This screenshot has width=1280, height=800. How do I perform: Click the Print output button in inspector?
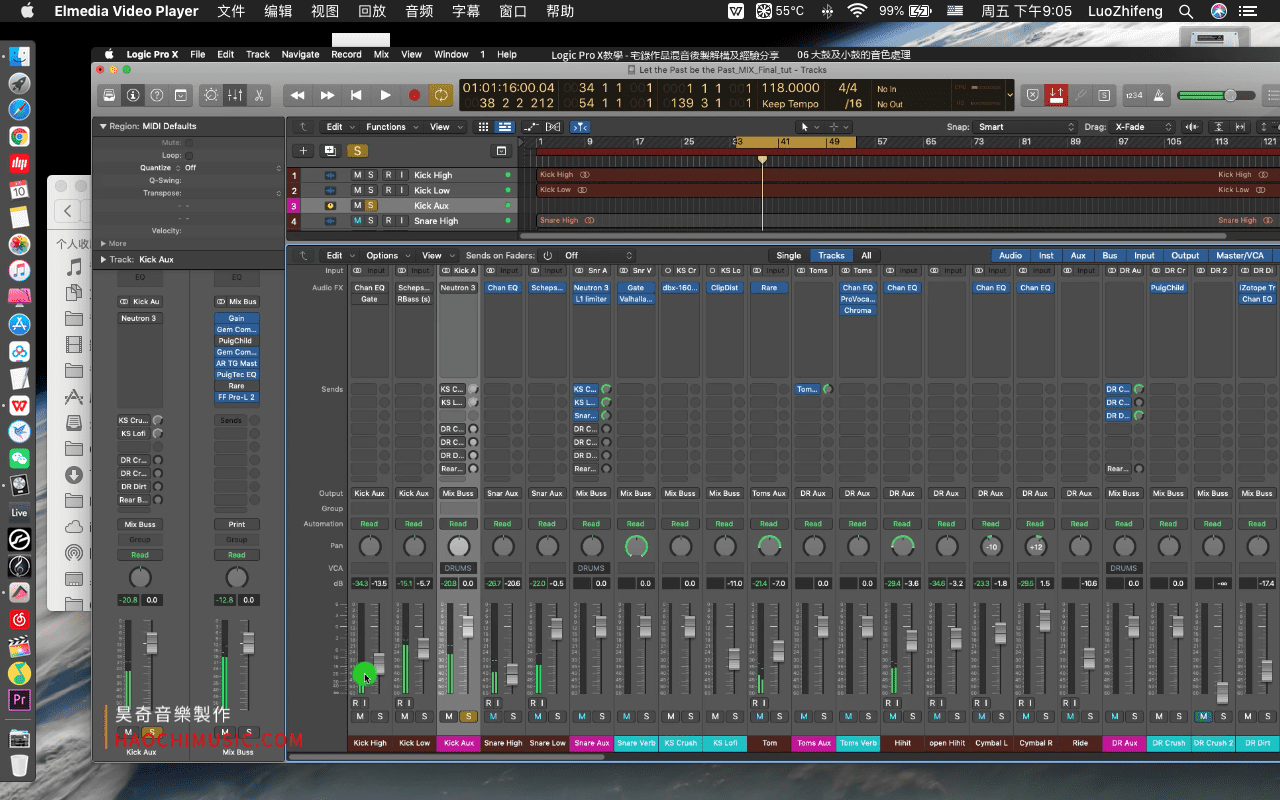(x=237, y=524)
